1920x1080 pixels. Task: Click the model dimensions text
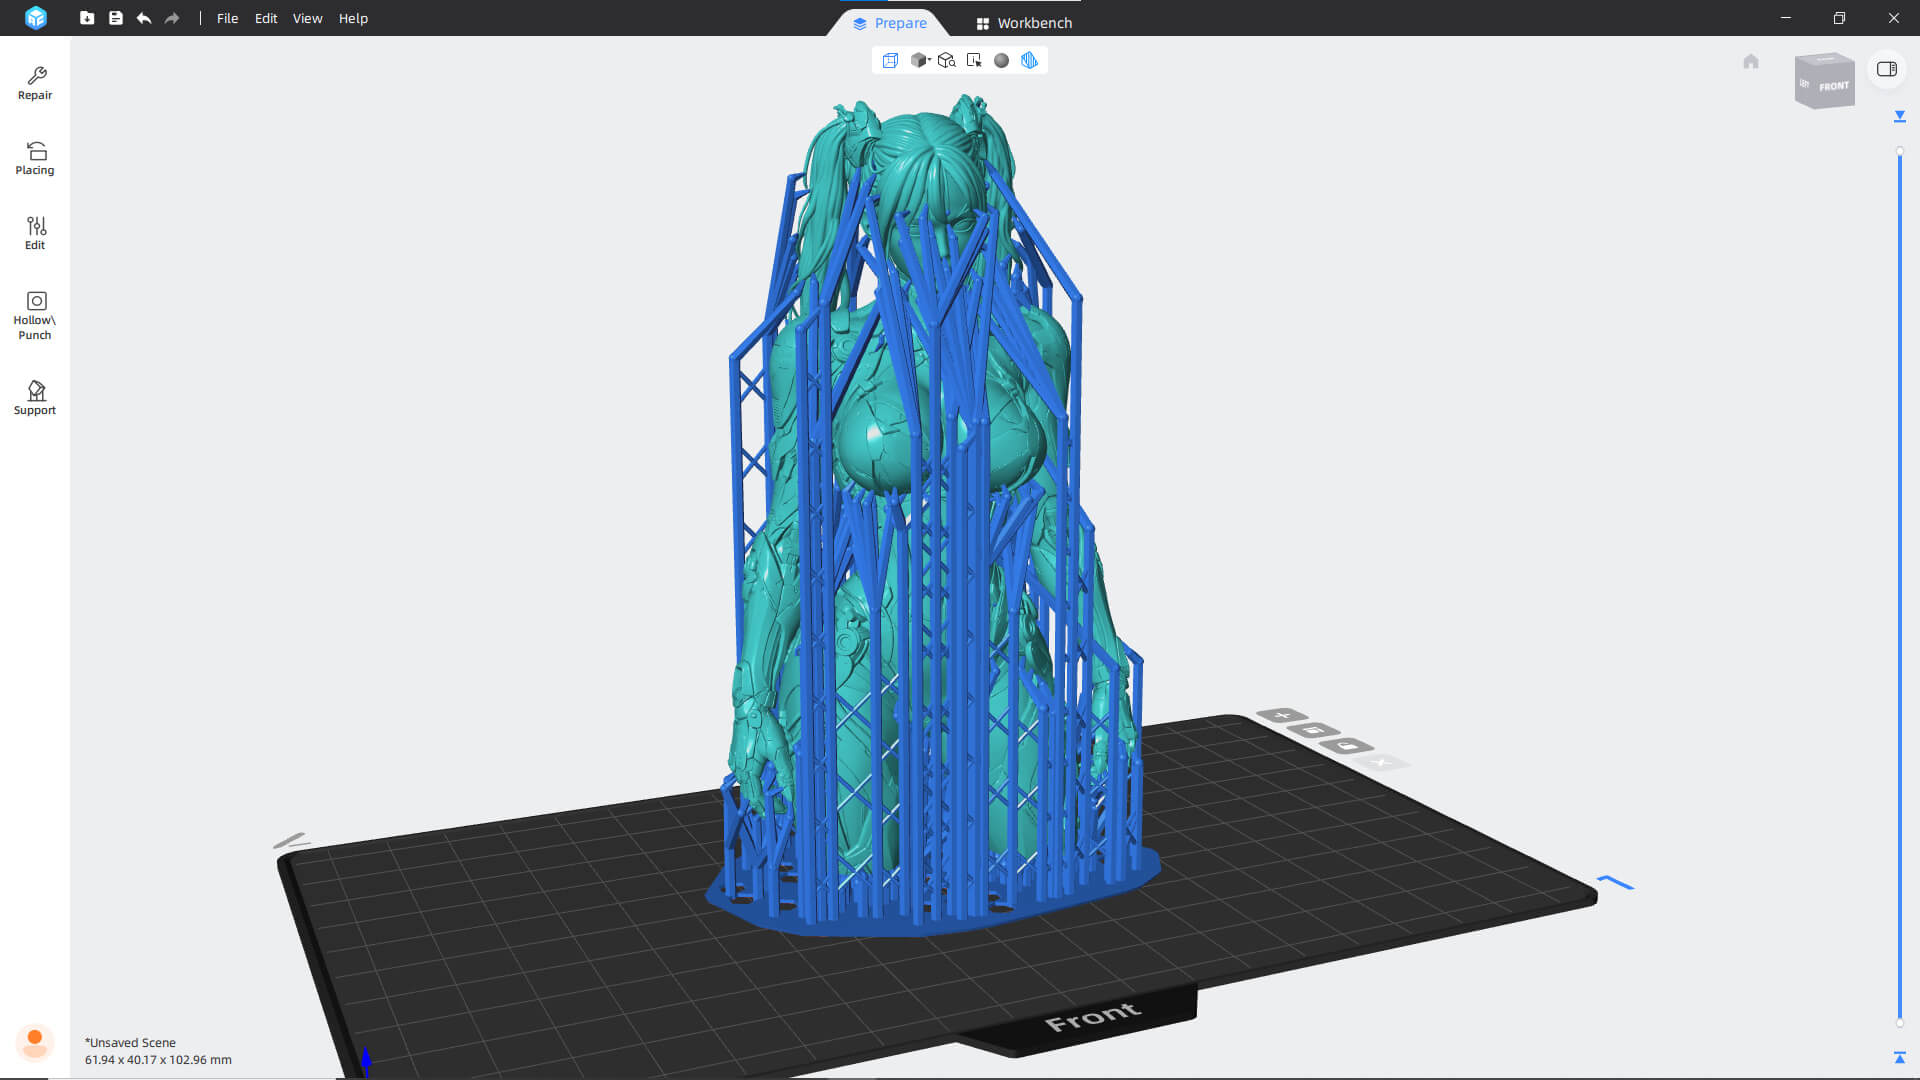158,1060
